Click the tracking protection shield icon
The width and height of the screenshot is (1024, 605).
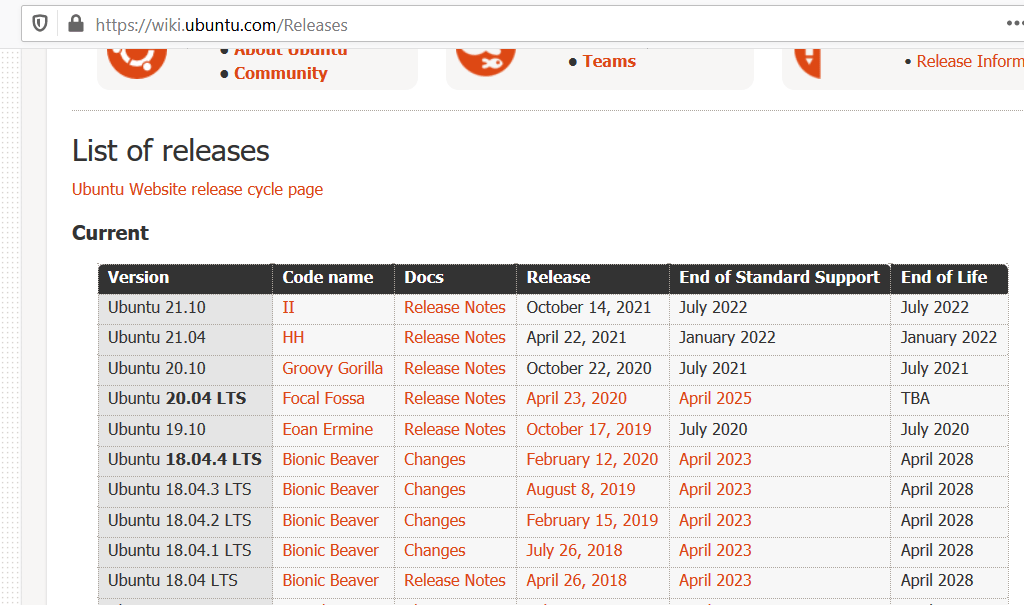[40, 24]
